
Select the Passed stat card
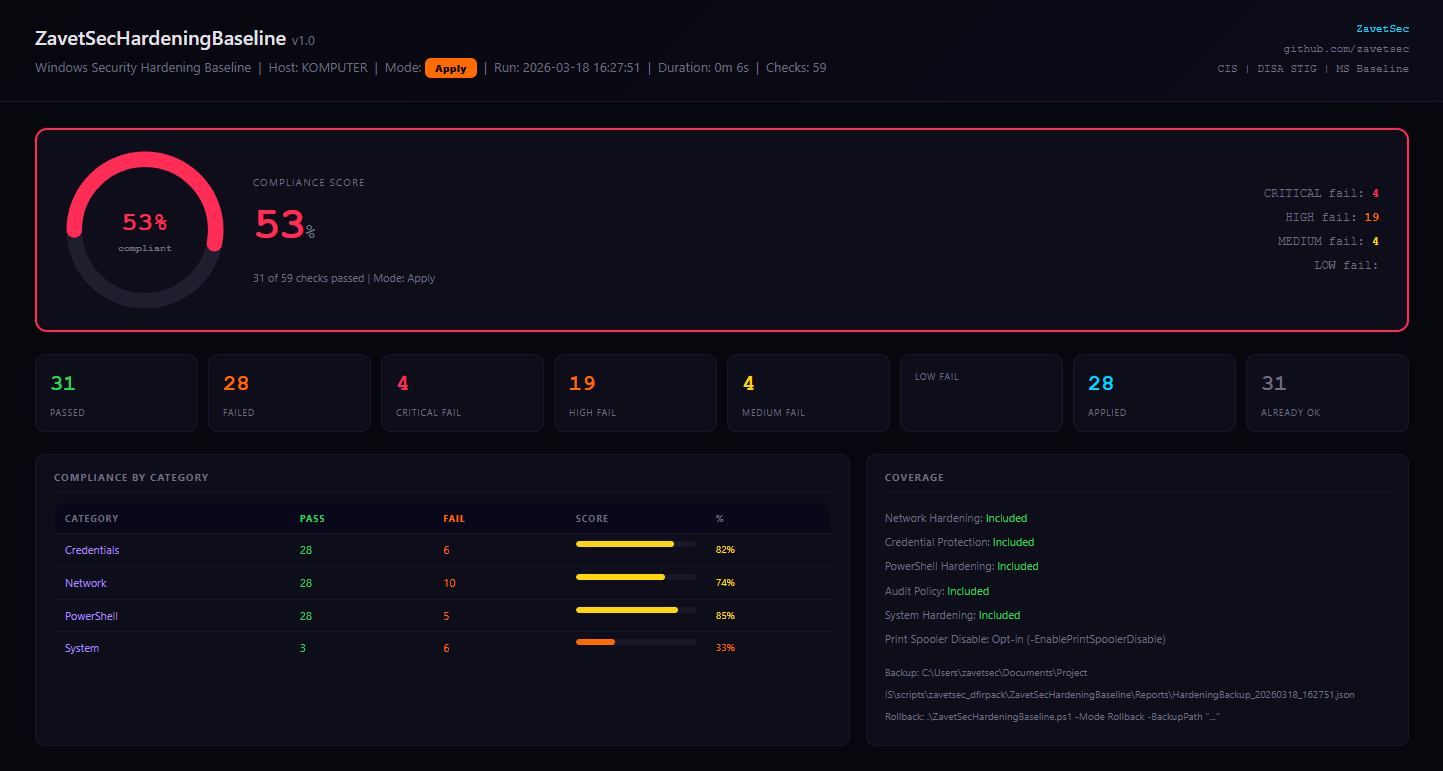point(116,393)
